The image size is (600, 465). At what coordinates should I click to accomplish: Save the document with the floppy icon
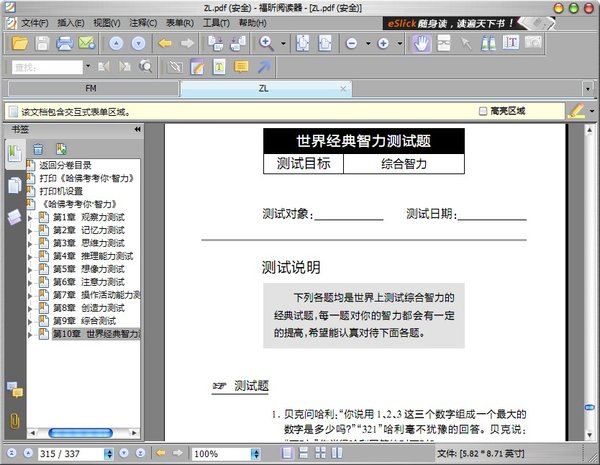[42, 43]
